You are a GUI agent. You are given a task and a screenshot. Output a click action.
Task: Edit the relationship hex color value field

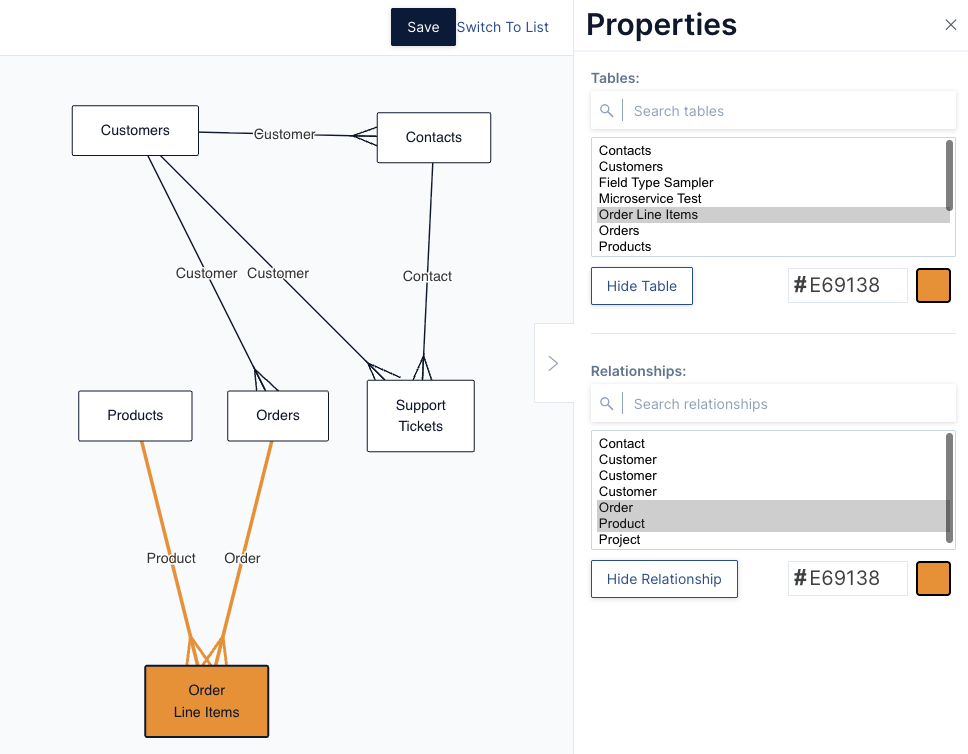pos(847,579)
